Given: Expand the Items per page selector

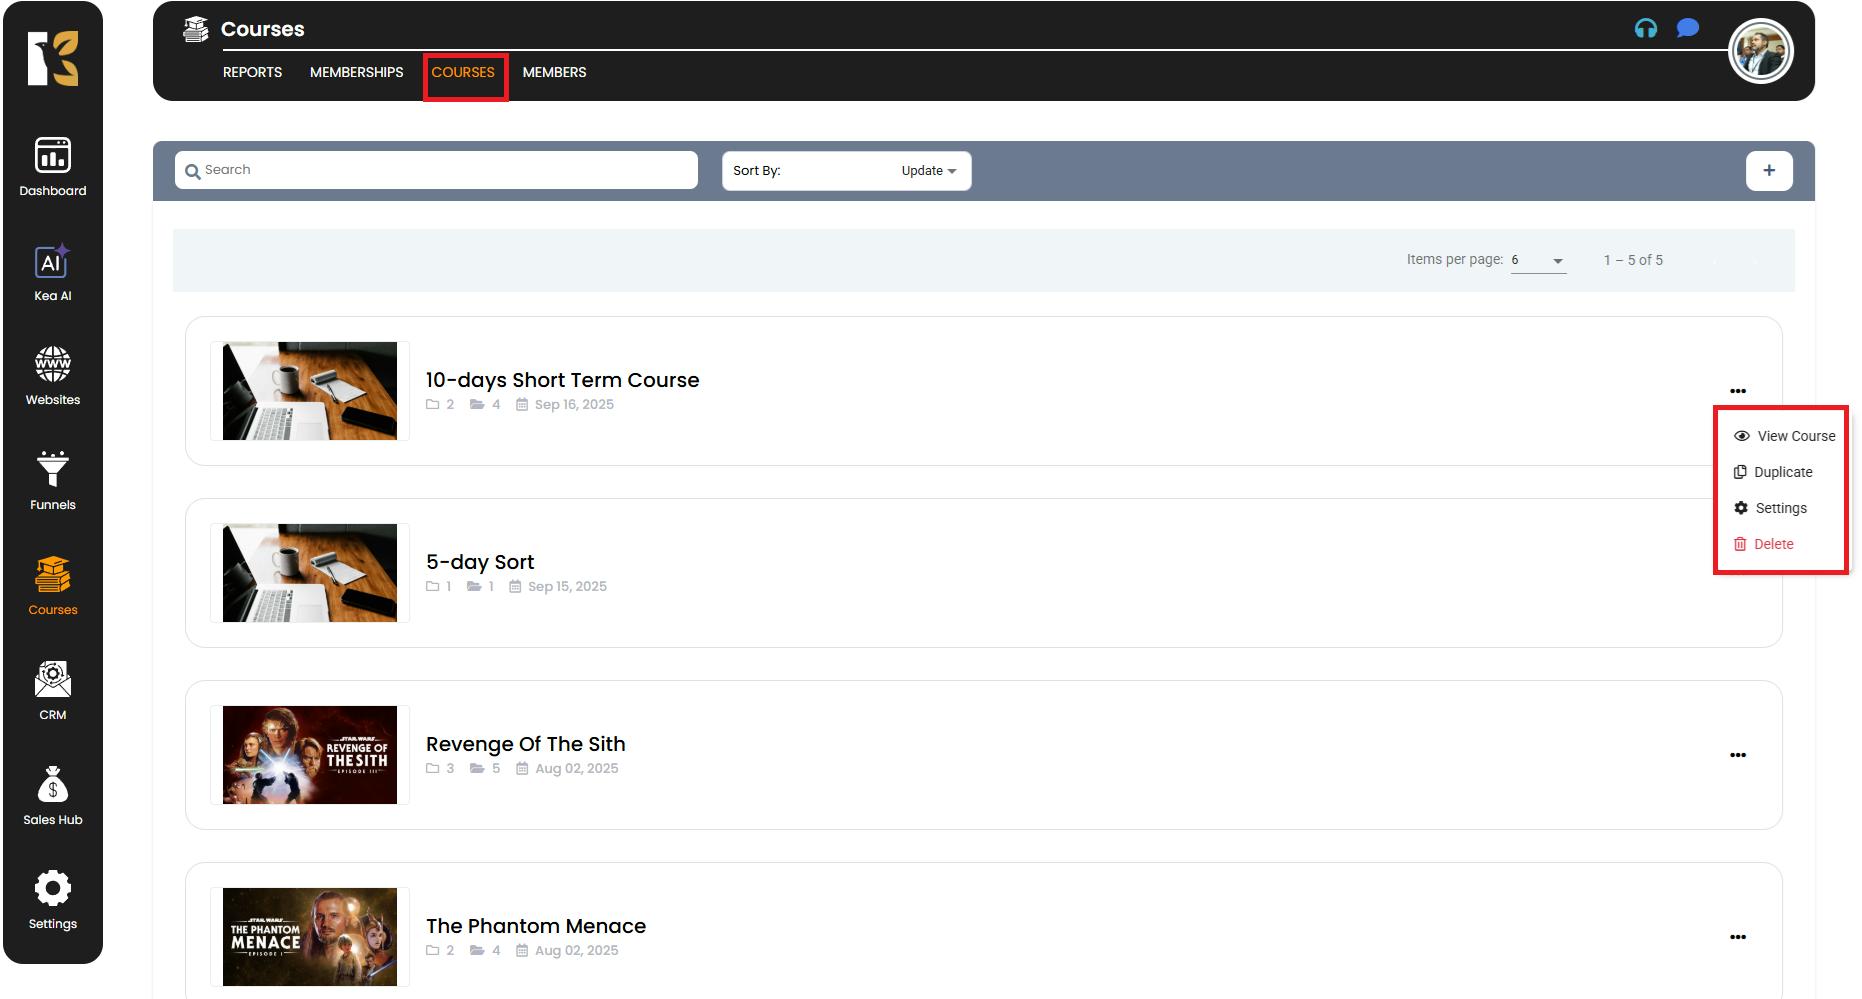Looking at the screenshot, I should coord(1538,260).
